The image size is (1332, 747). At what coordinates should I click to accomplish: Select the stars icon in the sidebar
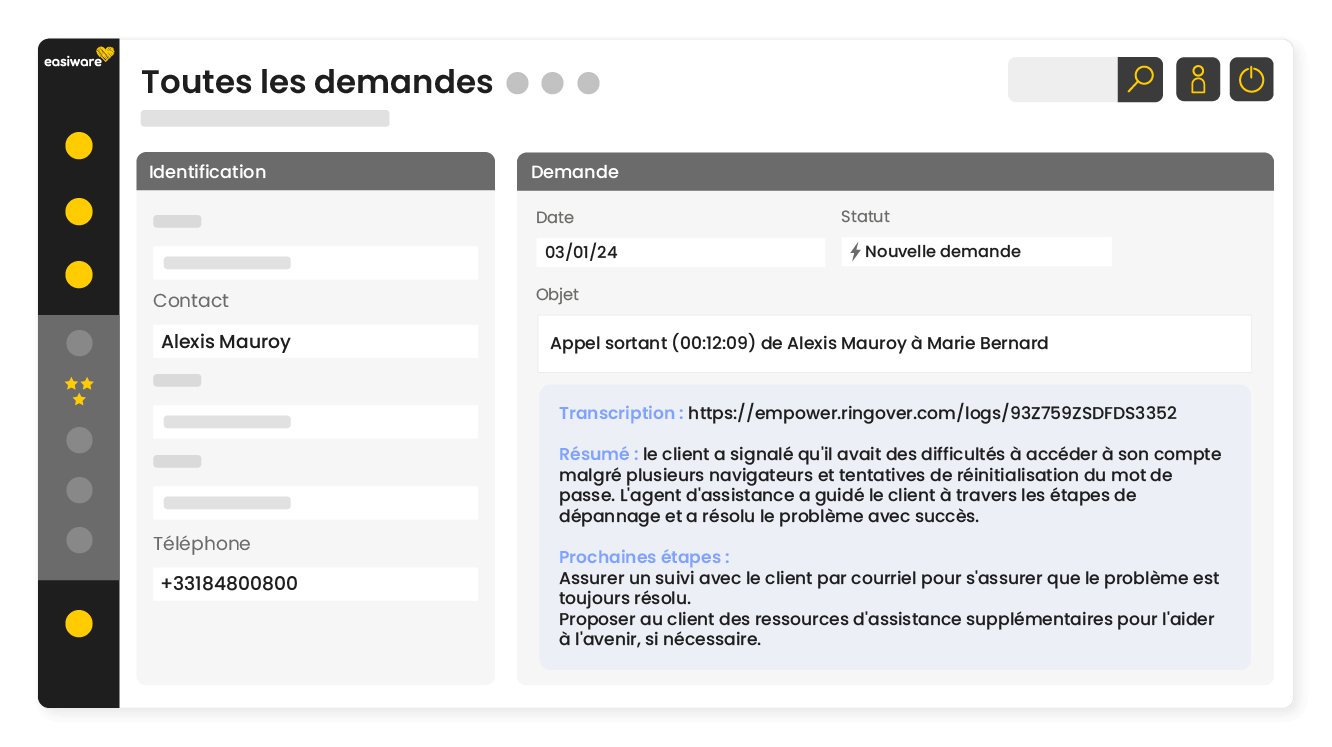79,391
